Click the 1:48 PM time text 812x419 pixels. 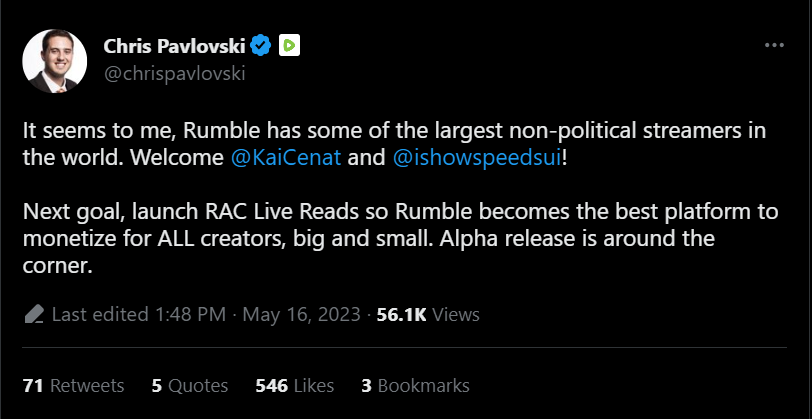click(190, 314)
